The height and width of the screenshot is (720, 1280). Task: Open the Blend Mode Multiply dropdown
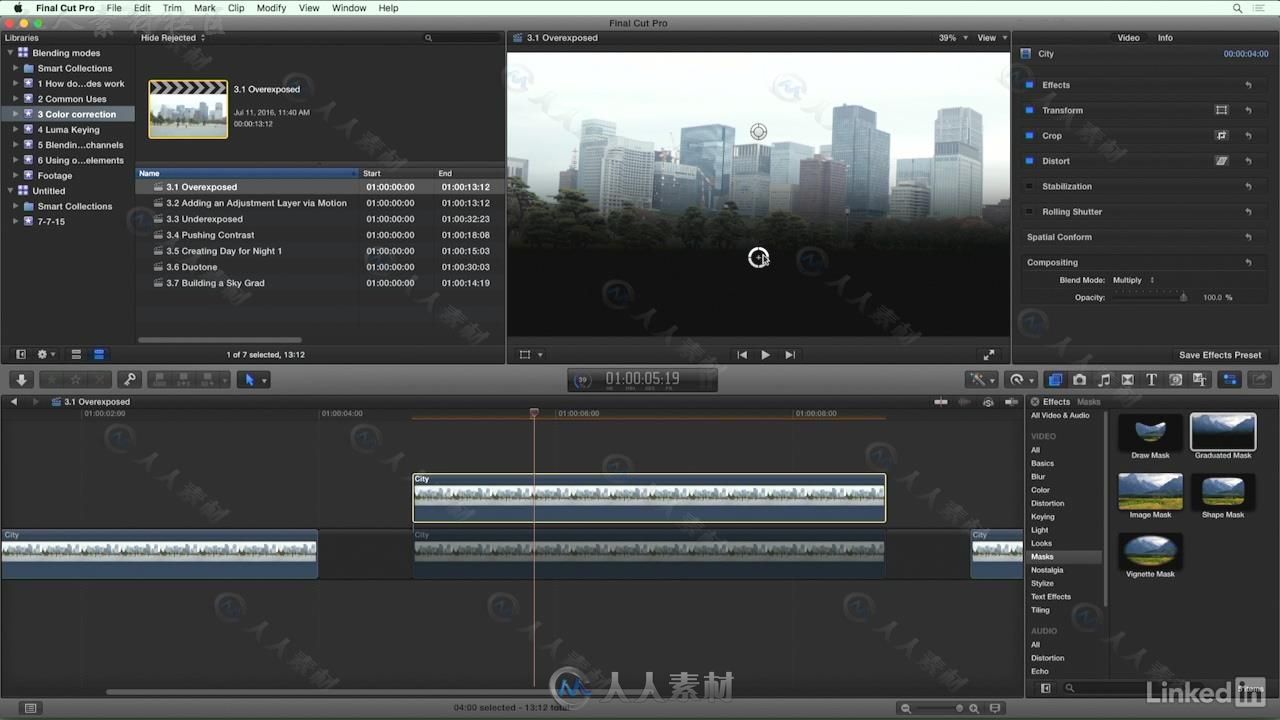click(x=1134, y=280)
